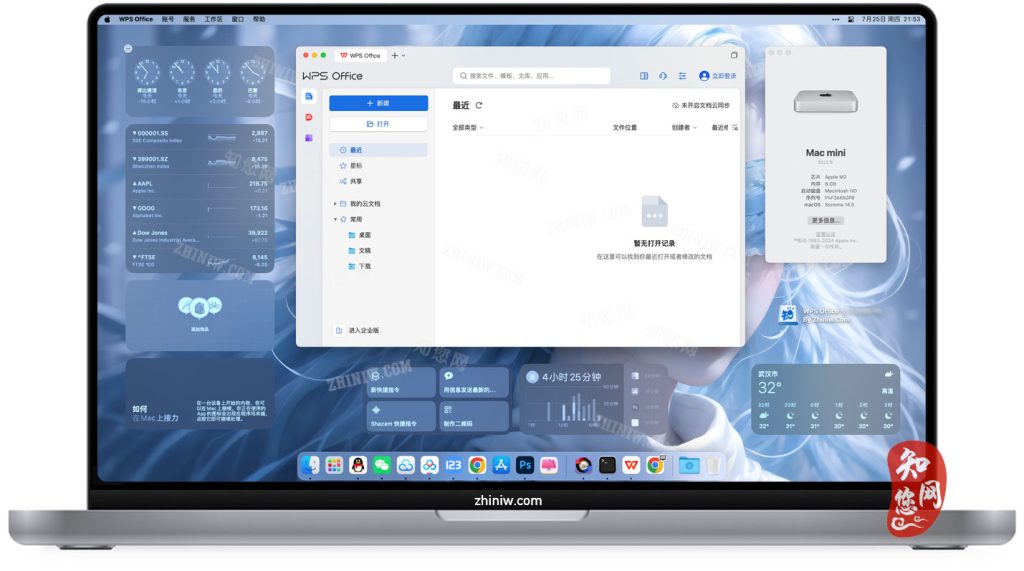Click the AAPL row in the stocks widget
Image resolution: width=1024 pixels, height=571 pixels.
point(200,187)
